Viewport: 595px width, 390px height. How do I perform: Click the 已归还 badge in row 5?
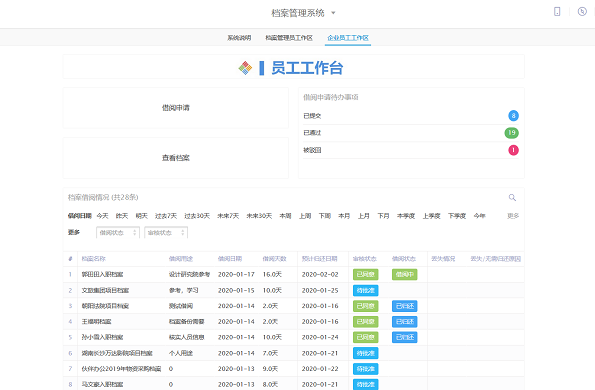[x=405, y=337]
